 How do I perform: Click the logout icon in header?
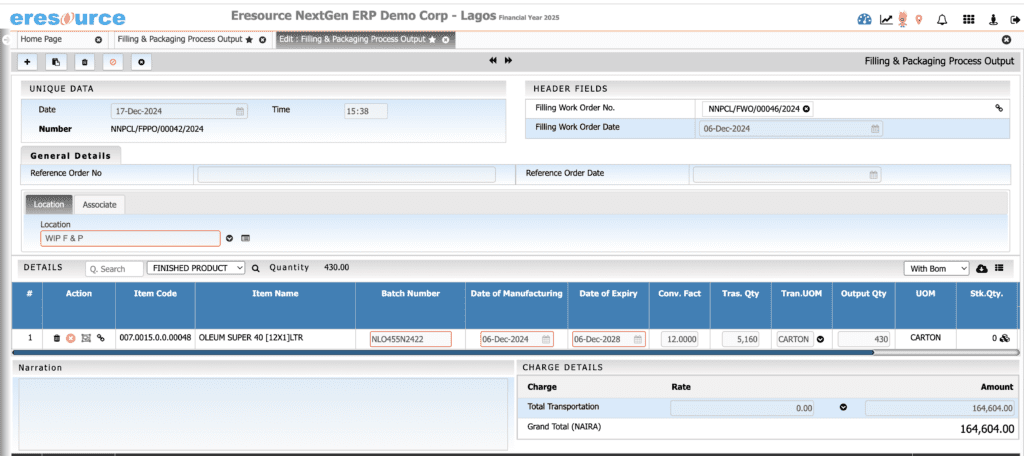click(x=1015, y=19)
